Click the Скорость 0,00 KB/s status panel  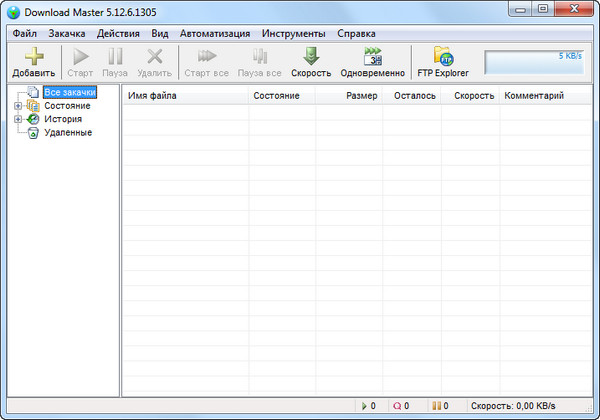click(512, 406)
